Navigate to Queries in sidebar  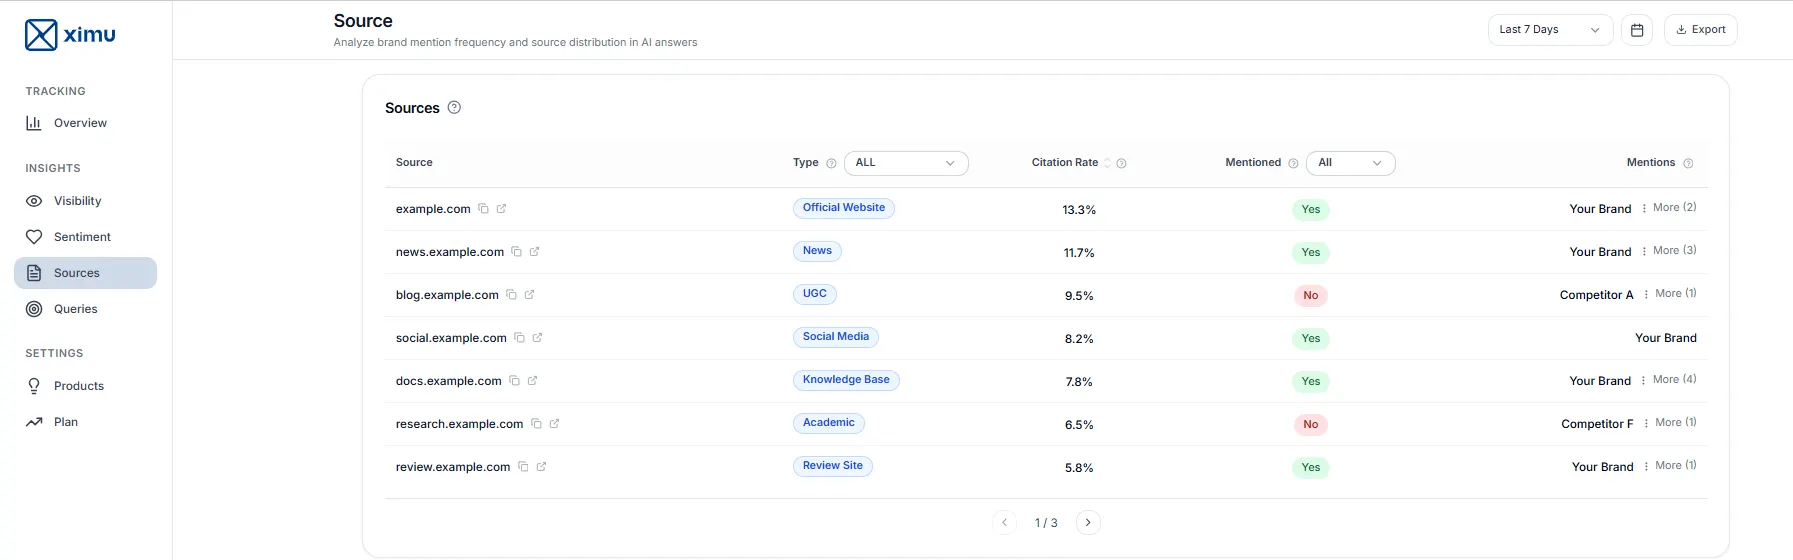(x=75, y=309)
